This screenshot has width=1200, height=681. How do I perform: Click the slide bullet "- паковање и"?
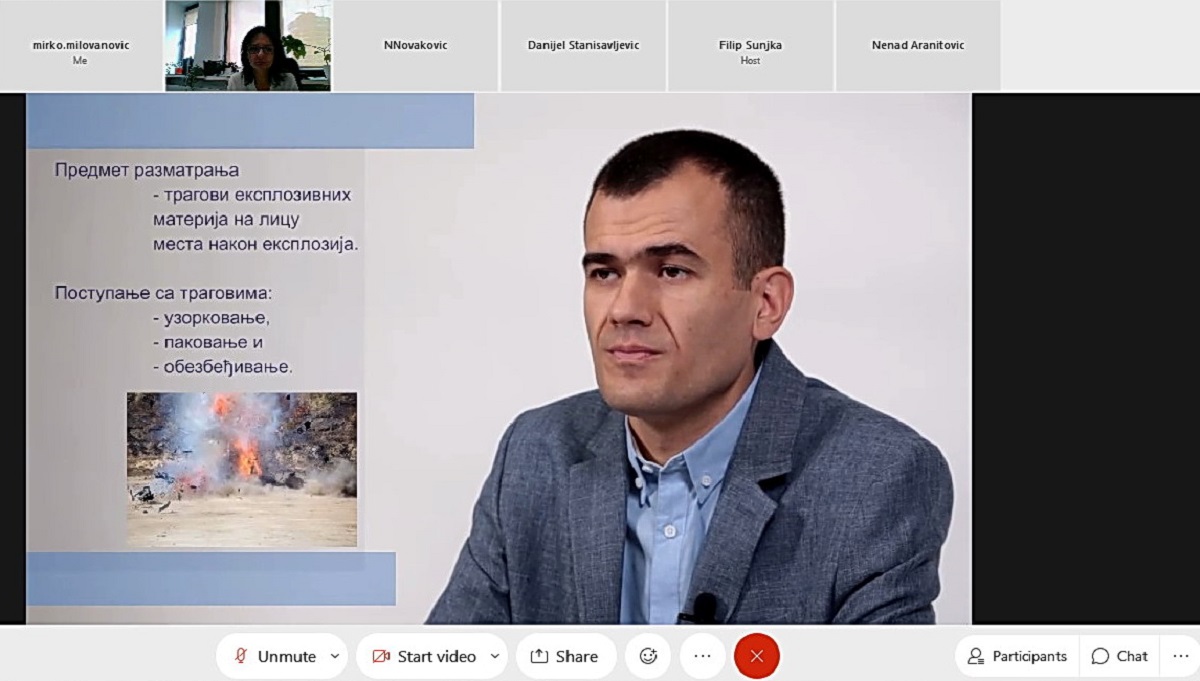click(208, 342)
